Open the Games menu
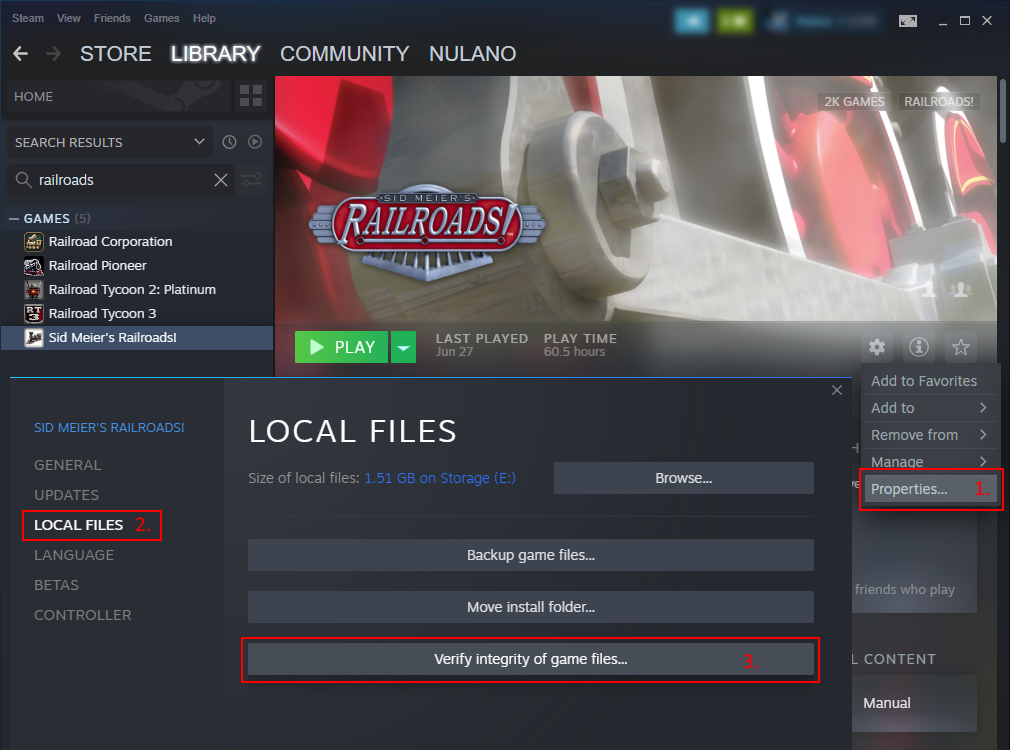Viewport: 1010px width, 750px height. (162, 18)
